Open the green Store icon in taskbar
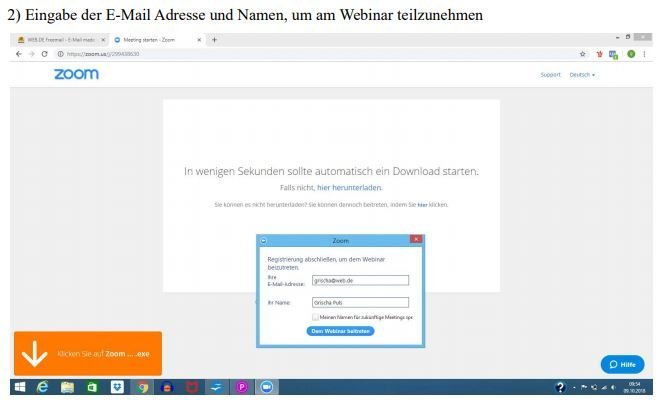Image resolution: width=672 pixels, height=407 pixels. point(92,387)
